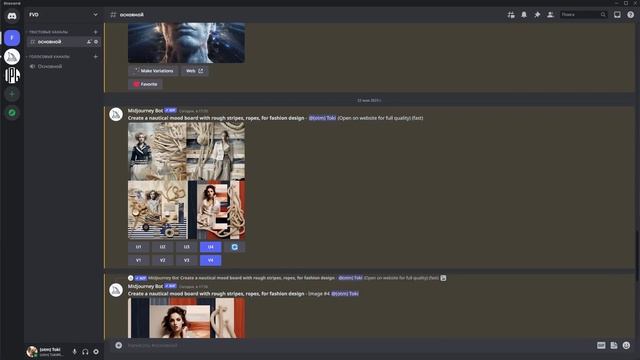Select the F server icon
This screenshot has width=640, height=360.
coord(12,38)
